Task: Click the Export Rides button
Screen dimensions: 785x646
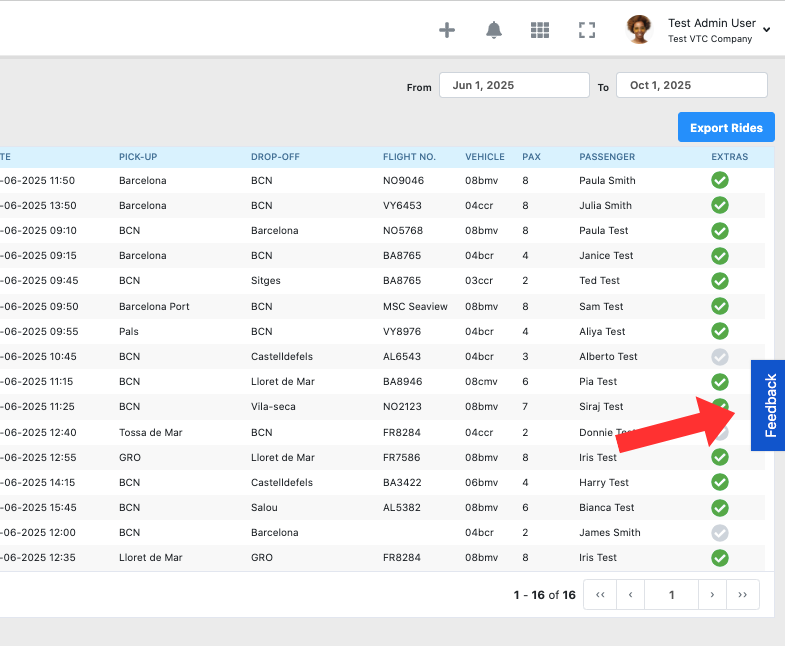Action: tap(726, 127)
